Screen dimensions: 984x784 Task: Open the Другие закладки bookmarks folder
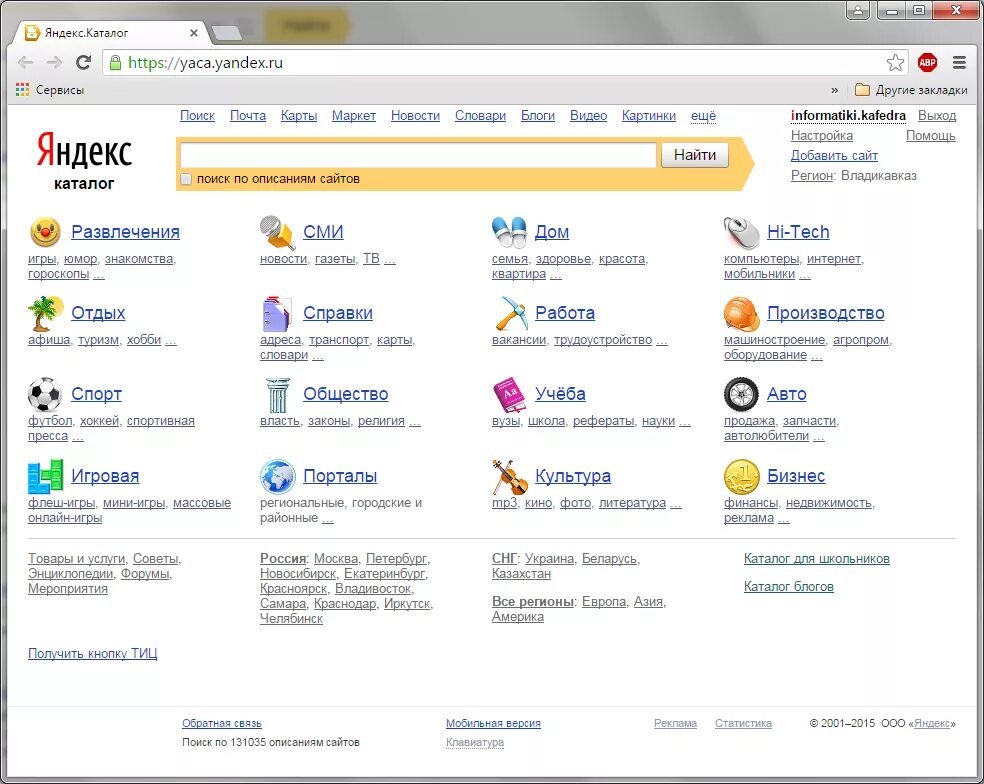pos(911,90)
